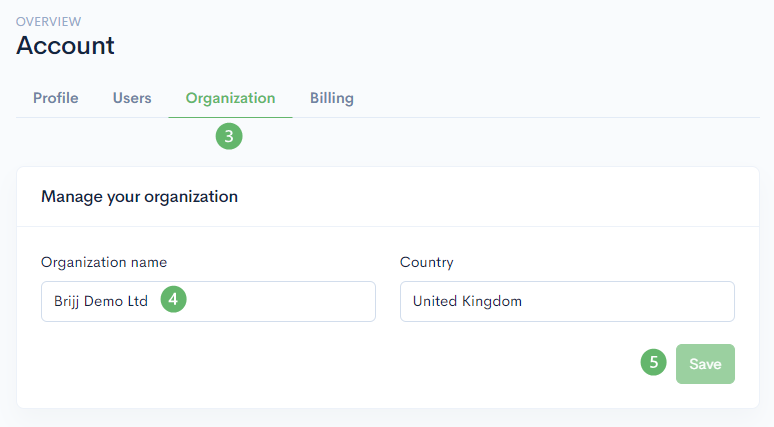Screen dimensions: 774x427
Task: Click the 'Account' page title
Action: point(66,45)
